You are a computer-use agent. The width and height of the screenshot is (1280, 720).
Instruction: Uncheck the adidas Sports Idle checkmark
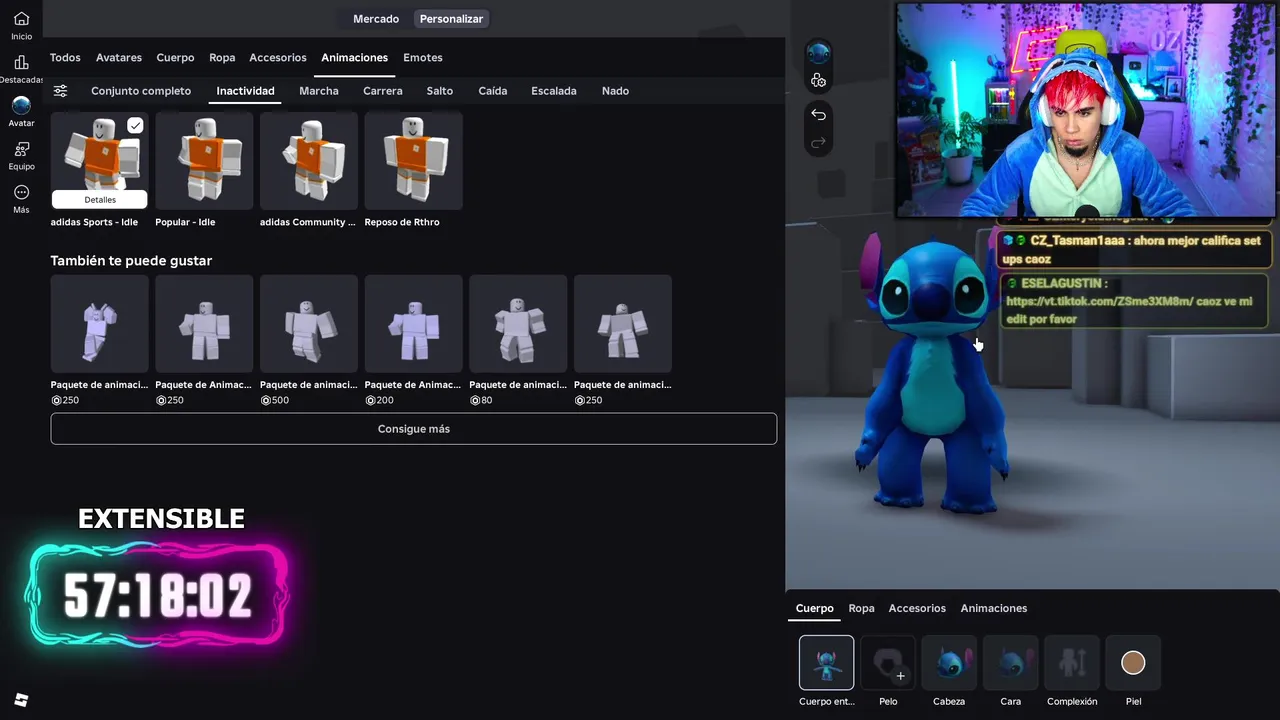[x=135, y=125]
